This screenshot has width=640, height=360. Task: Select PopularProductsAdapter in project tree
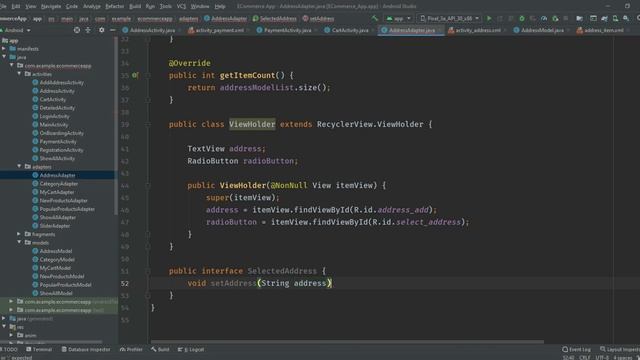coord(67,209)
